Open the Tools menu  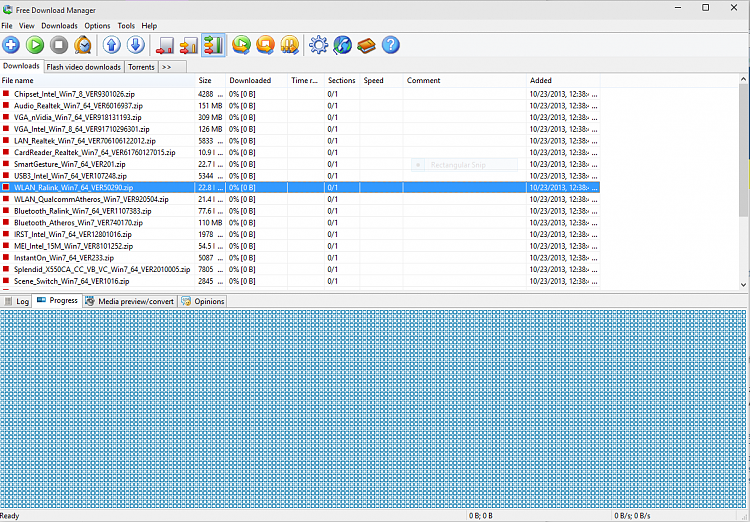coord(126,26)
